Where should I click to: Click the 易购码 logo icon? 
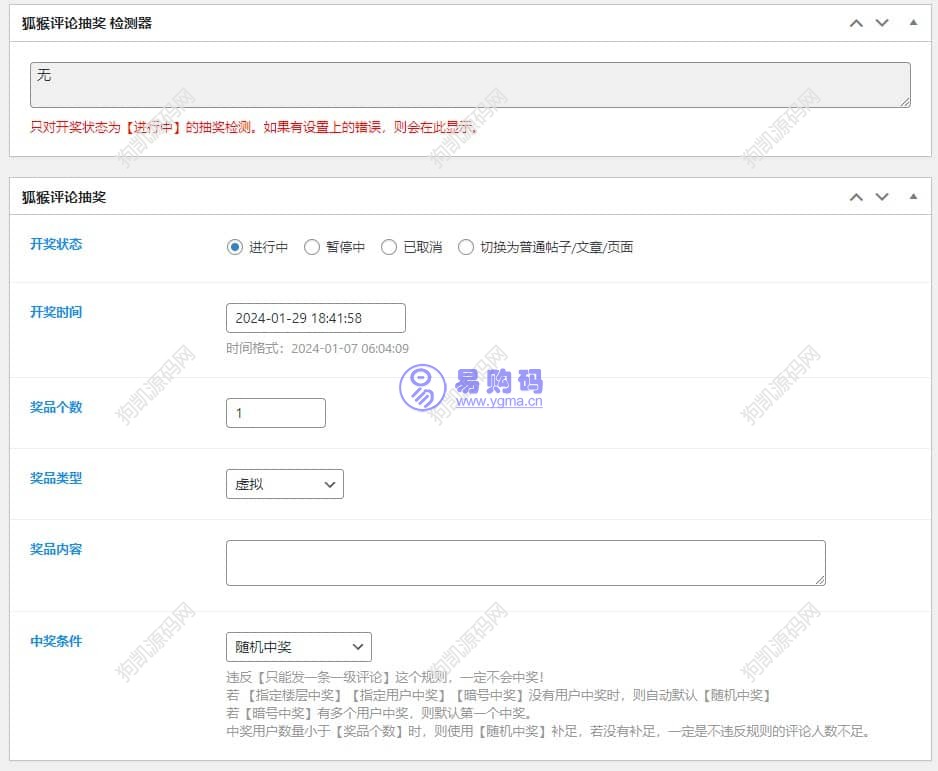point(422,388)
